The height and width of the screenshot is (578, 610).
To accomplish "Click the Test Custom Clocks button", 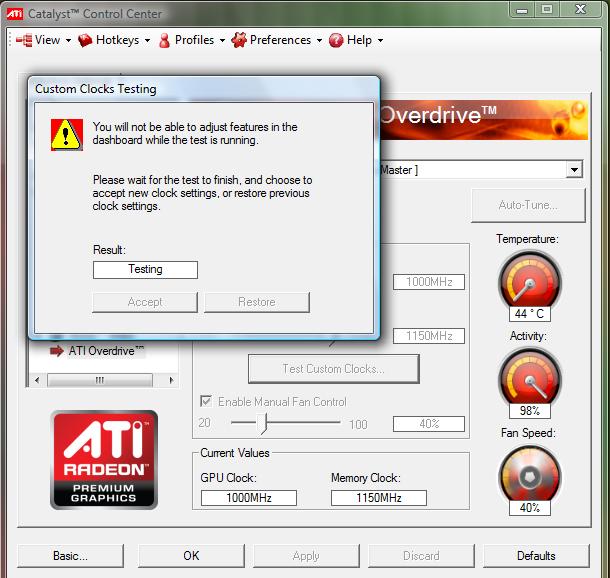I will 333,368.
